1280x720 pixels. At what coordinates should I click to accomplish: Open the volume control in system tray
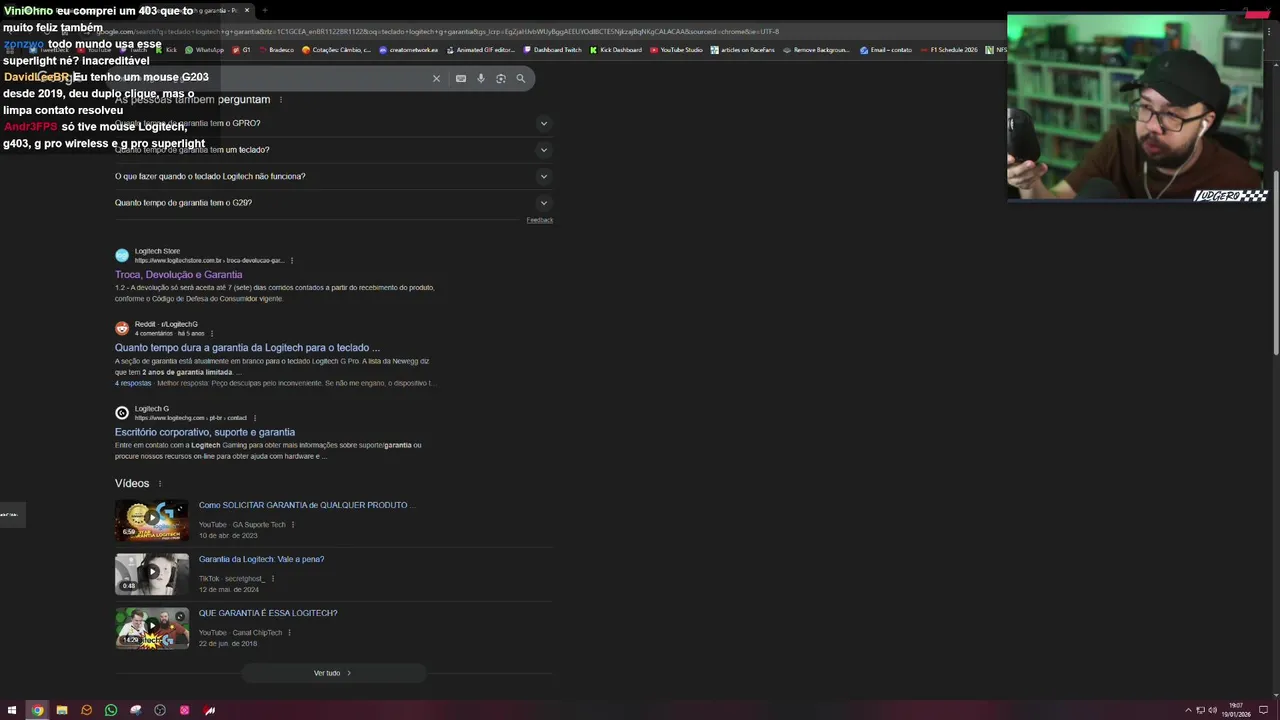1212,710
